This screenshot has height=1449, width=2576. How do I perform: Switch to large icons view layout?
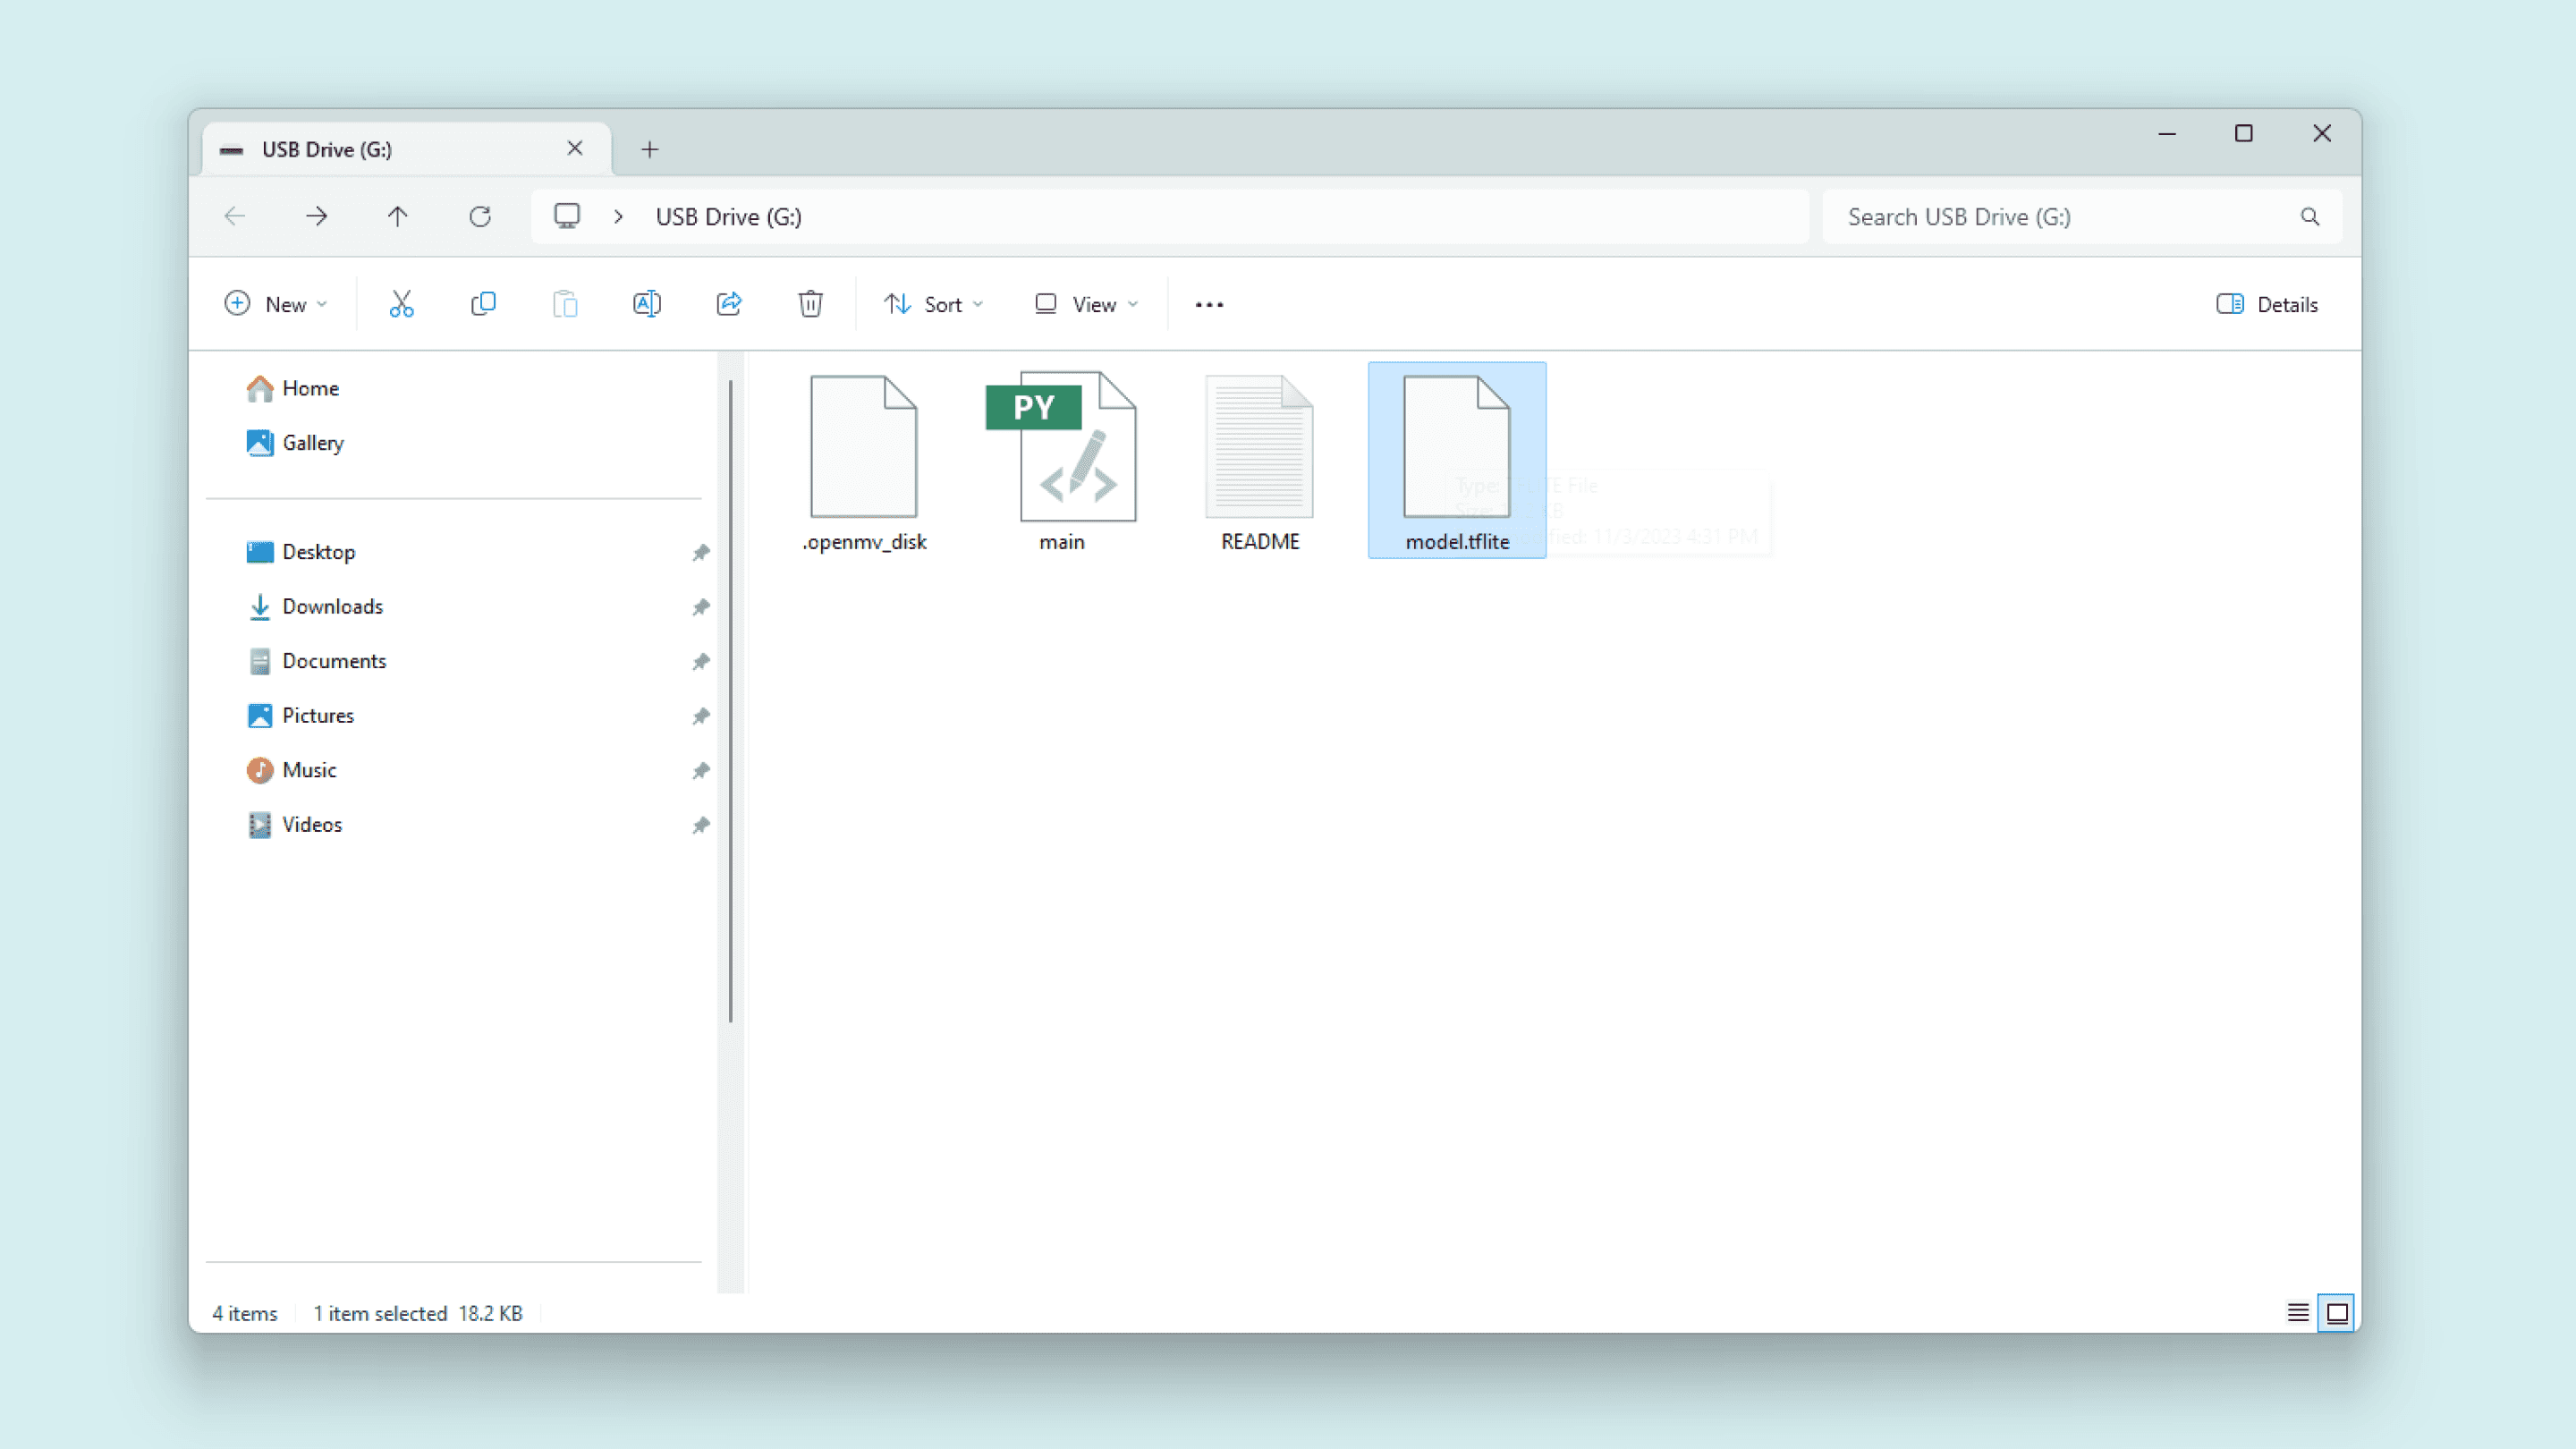pyautogui.click(x=2337, y=1312)
